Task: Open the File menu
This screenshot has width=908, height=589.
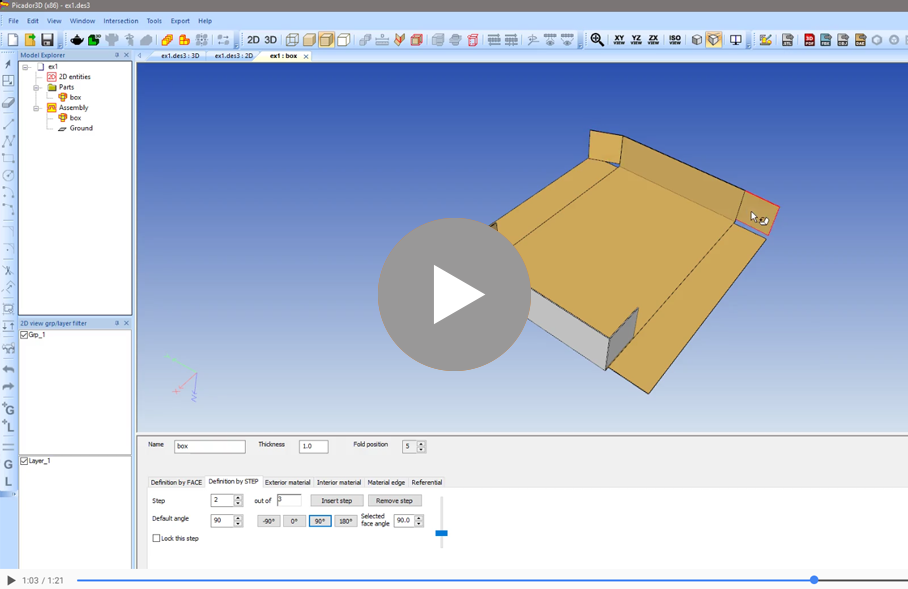Action: (x=13, y=21)
